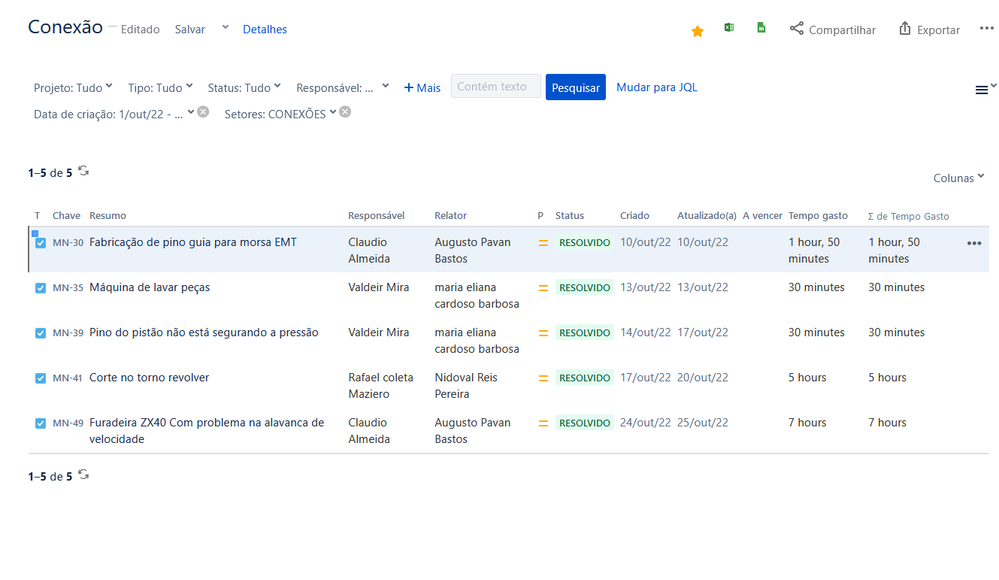The width and height of the screenshot is (999, 580).
Task: Click the Pesquisar button
Action: tap(575, 87)
